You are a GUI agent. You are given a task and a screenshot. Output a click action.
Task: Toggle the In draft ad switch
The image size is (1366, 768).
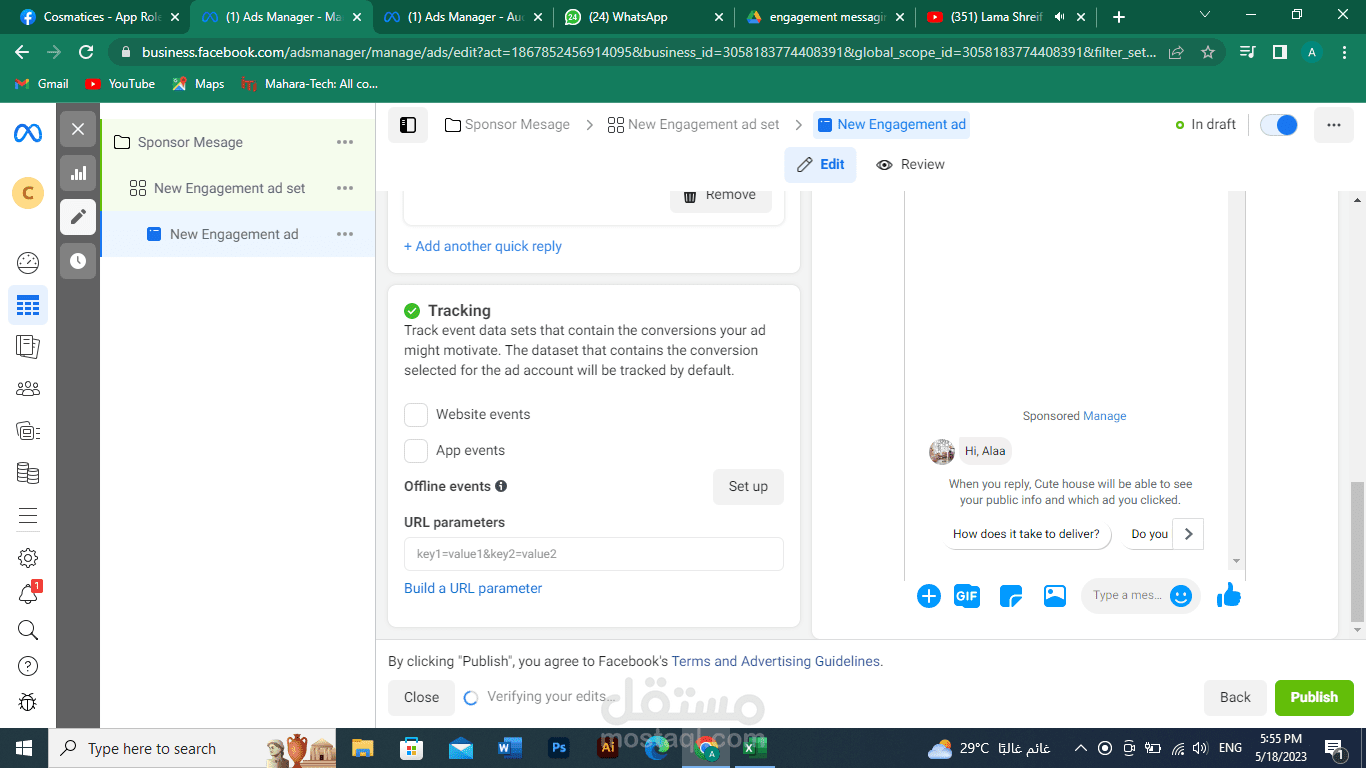click(1278, 125)
